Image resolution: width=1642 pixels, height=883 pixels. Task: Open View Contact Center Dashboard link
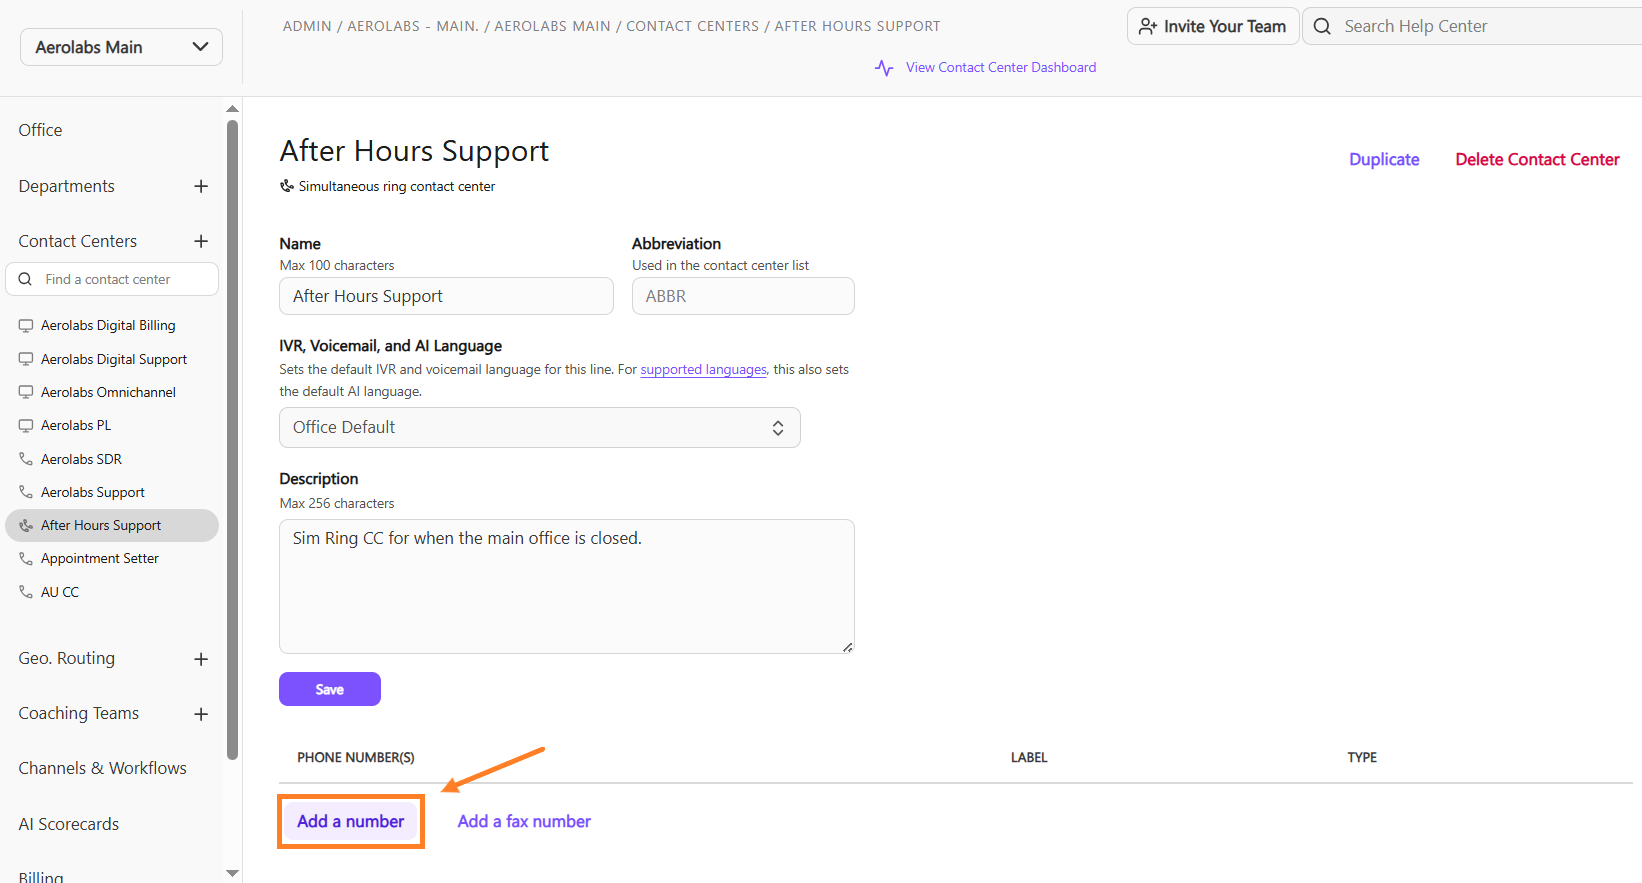pyautogui.click(x=1001, y=67)
